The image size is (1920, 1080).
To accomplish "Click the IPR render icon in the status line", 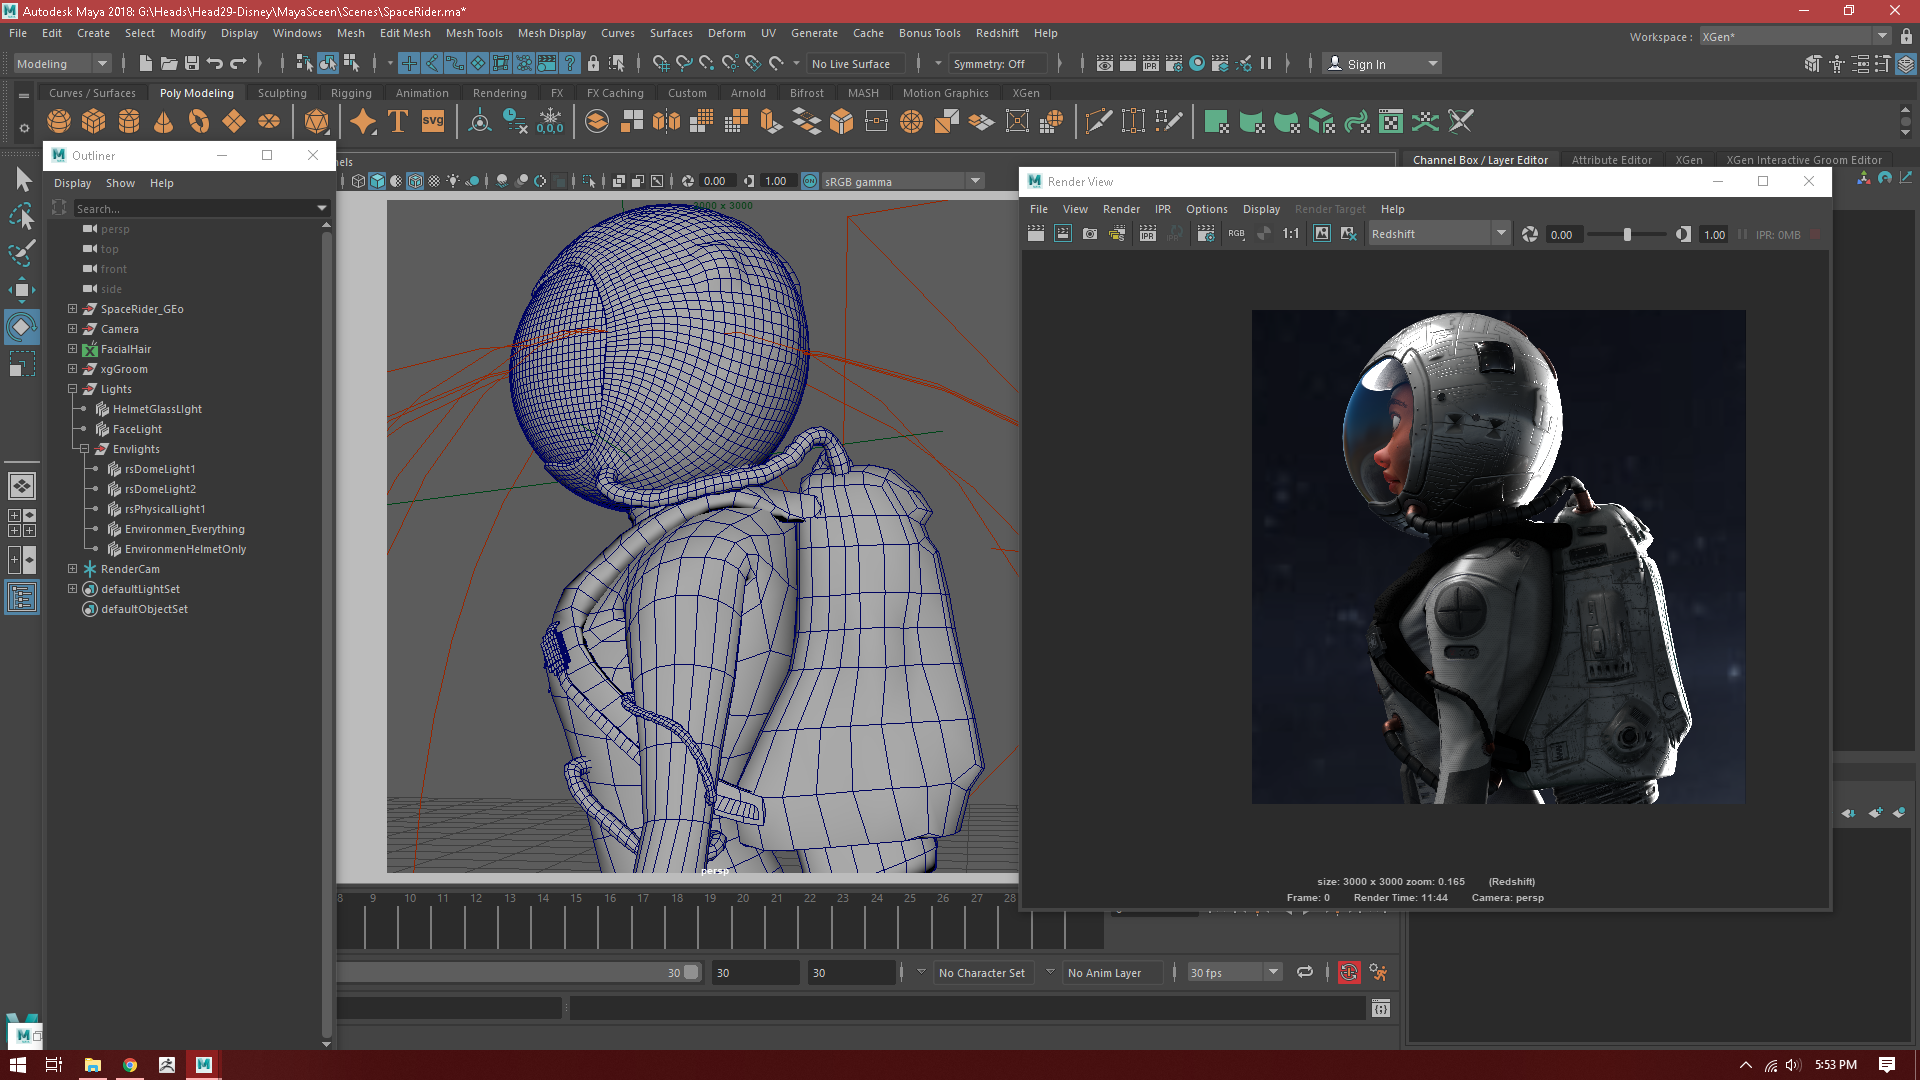I will pyautogui.click(x=1151, y=64).
